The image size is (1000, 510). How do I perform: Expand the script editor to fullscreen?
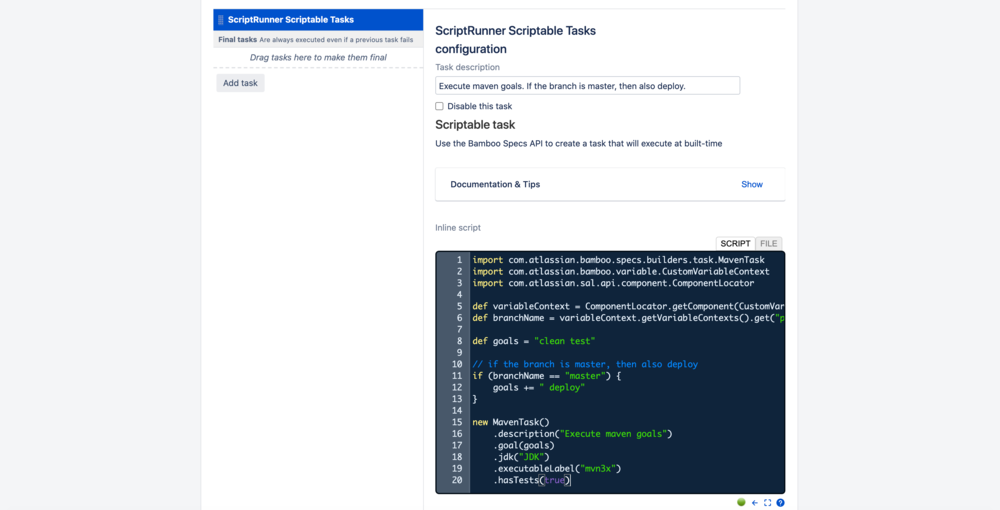tap(767, 503)
